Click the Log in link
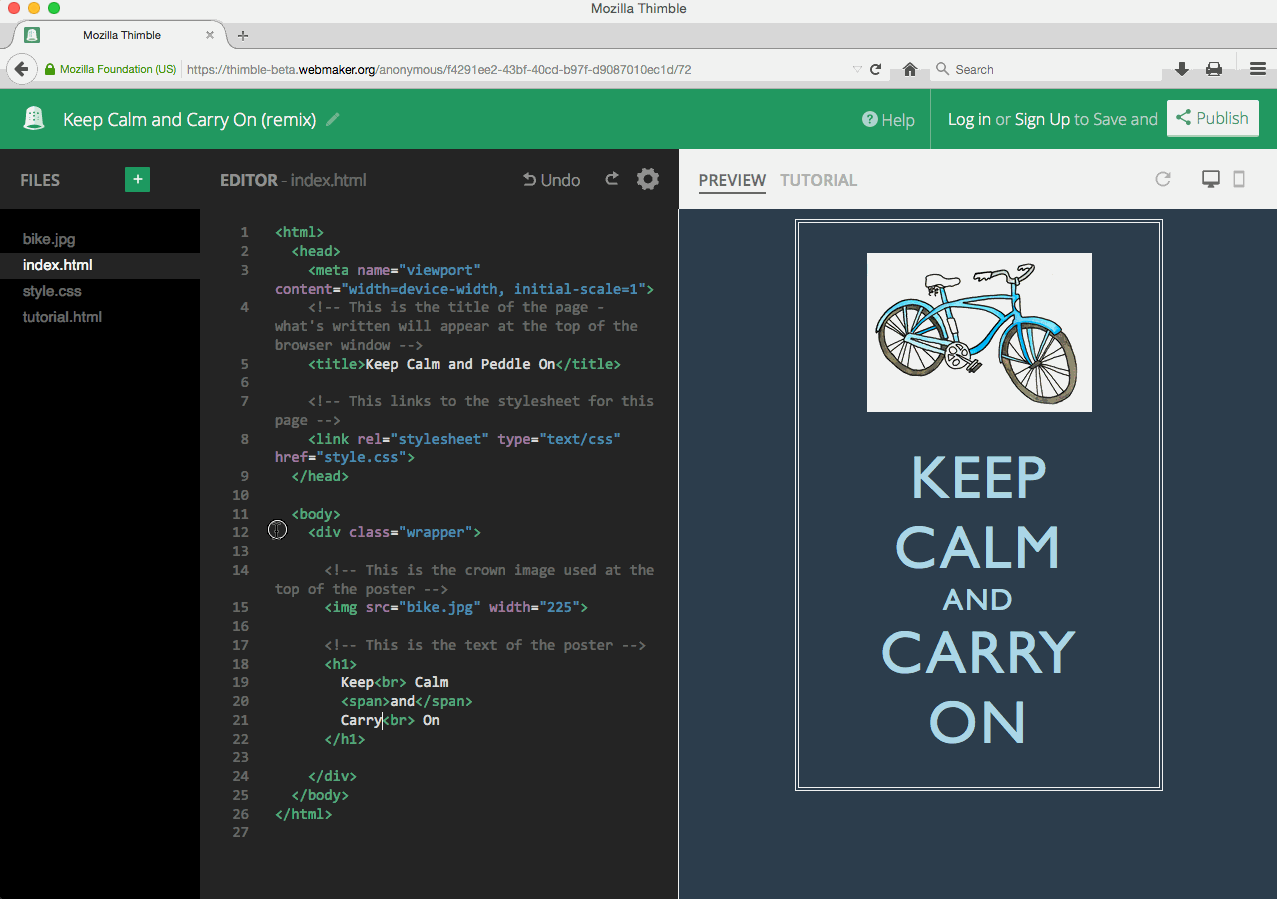 [969, 119]
